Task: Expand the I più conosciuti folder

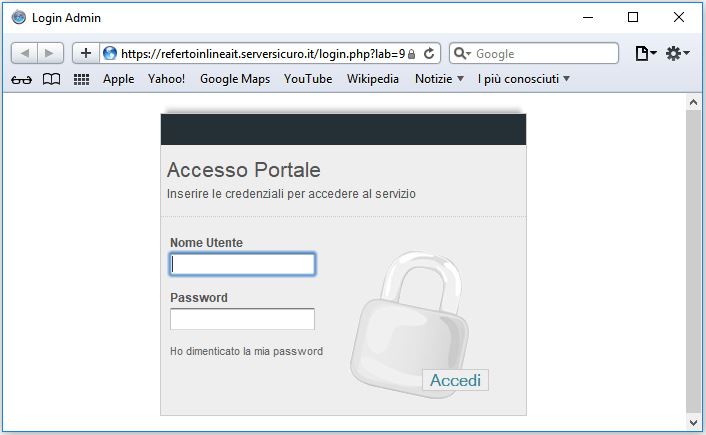Action: click(x=524, y=79)
